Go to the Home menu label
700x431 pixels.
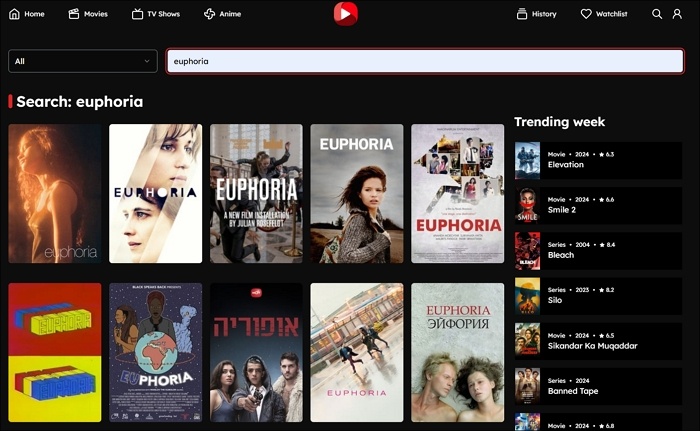coord(34,14)
